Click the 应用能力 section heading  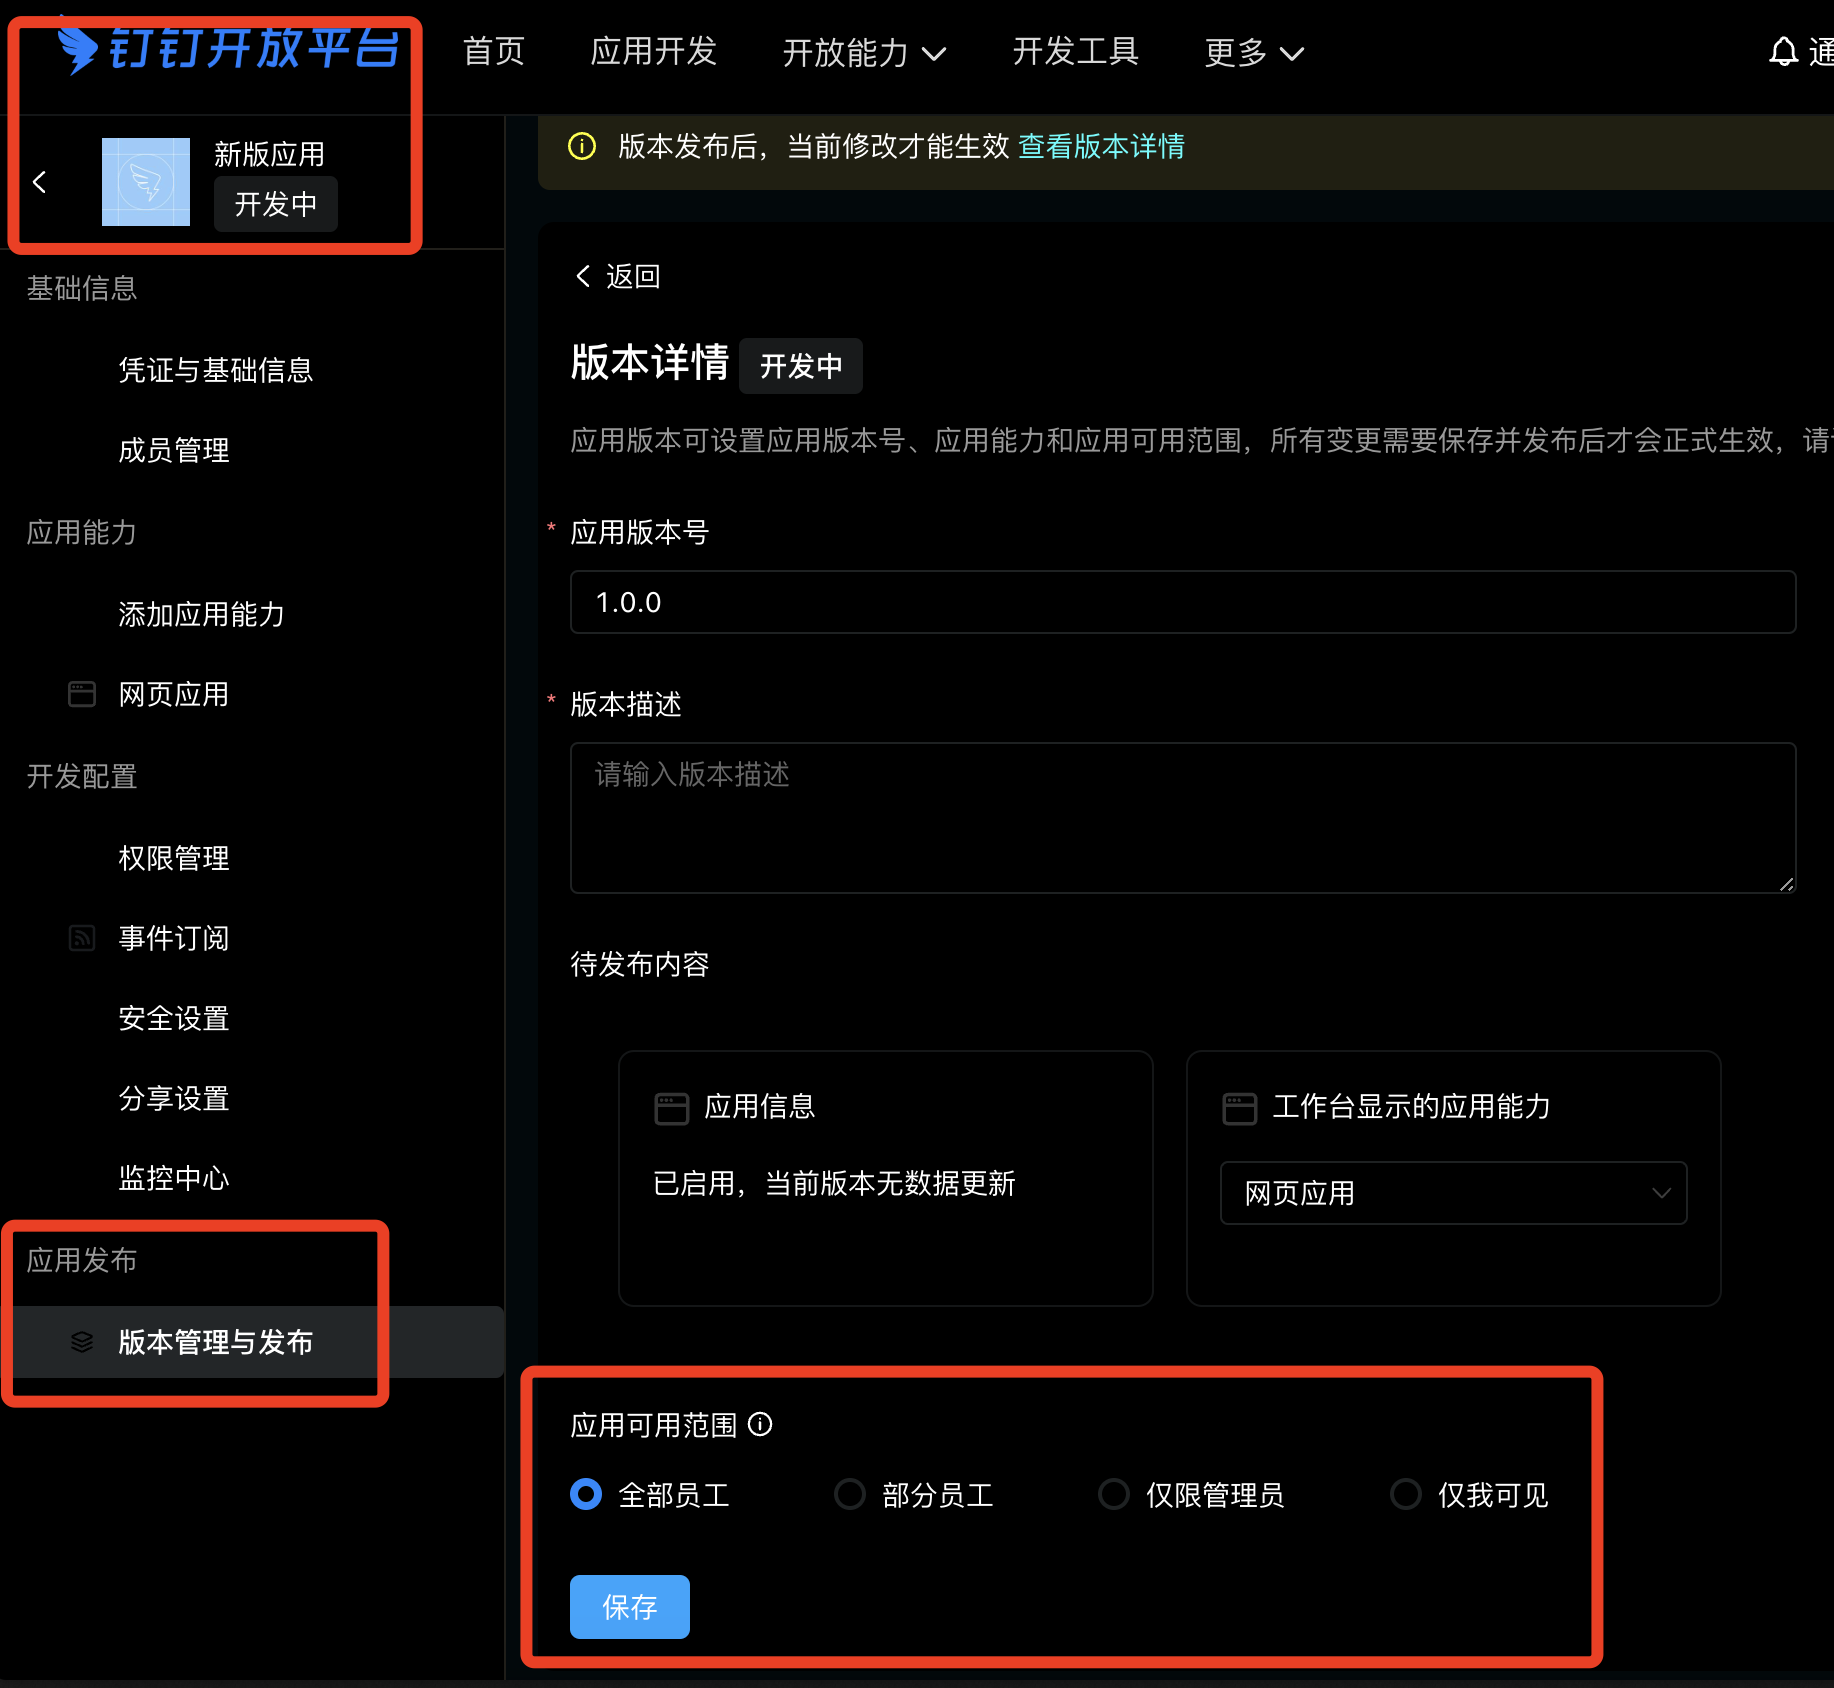pos(82,532)
